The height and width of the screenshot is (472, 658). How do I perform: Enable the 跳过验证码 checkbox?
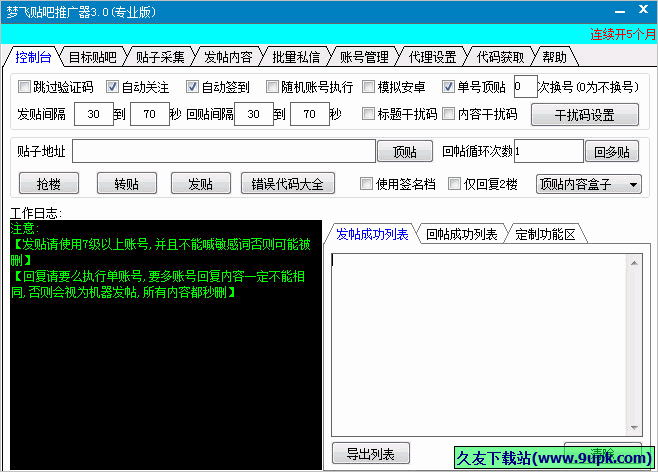24,87
